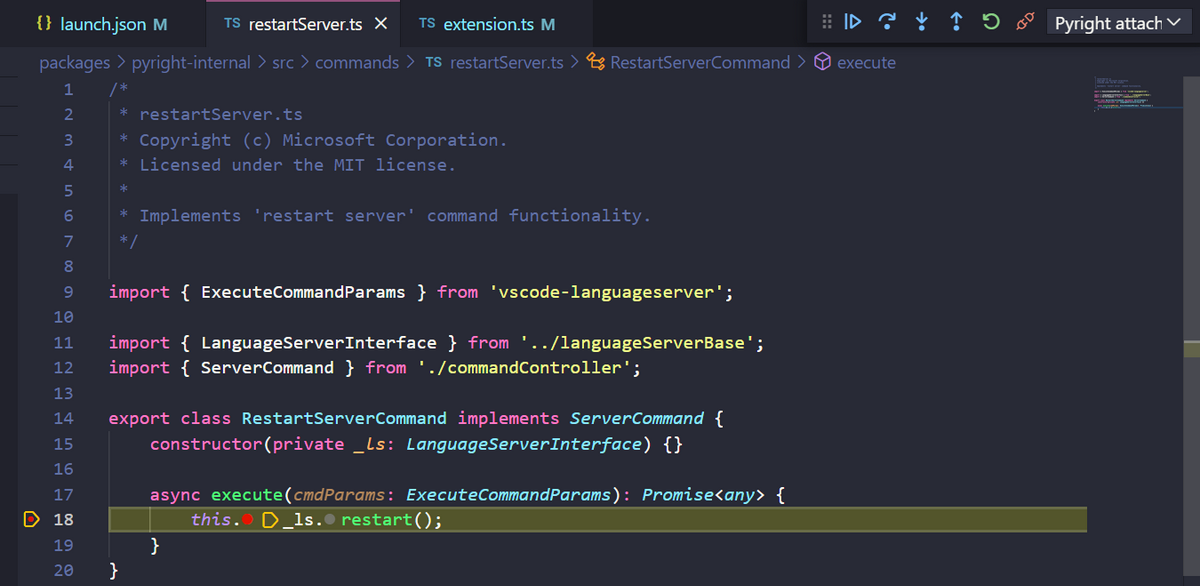The height and width of the screenshot is (586, 1200).
Task: Click the '../languageServerBase' import path
Action: 637,343
